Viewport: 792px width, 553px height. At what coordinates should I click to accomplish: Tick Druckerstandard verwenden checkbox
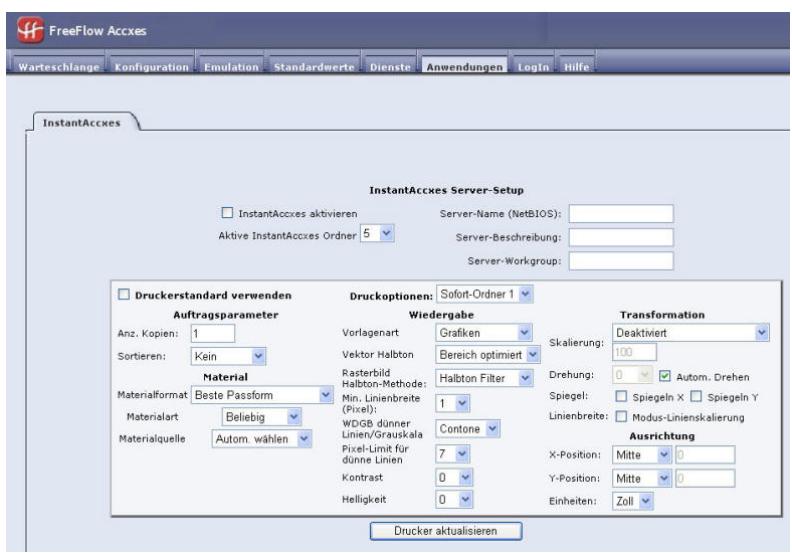point(124,294)
